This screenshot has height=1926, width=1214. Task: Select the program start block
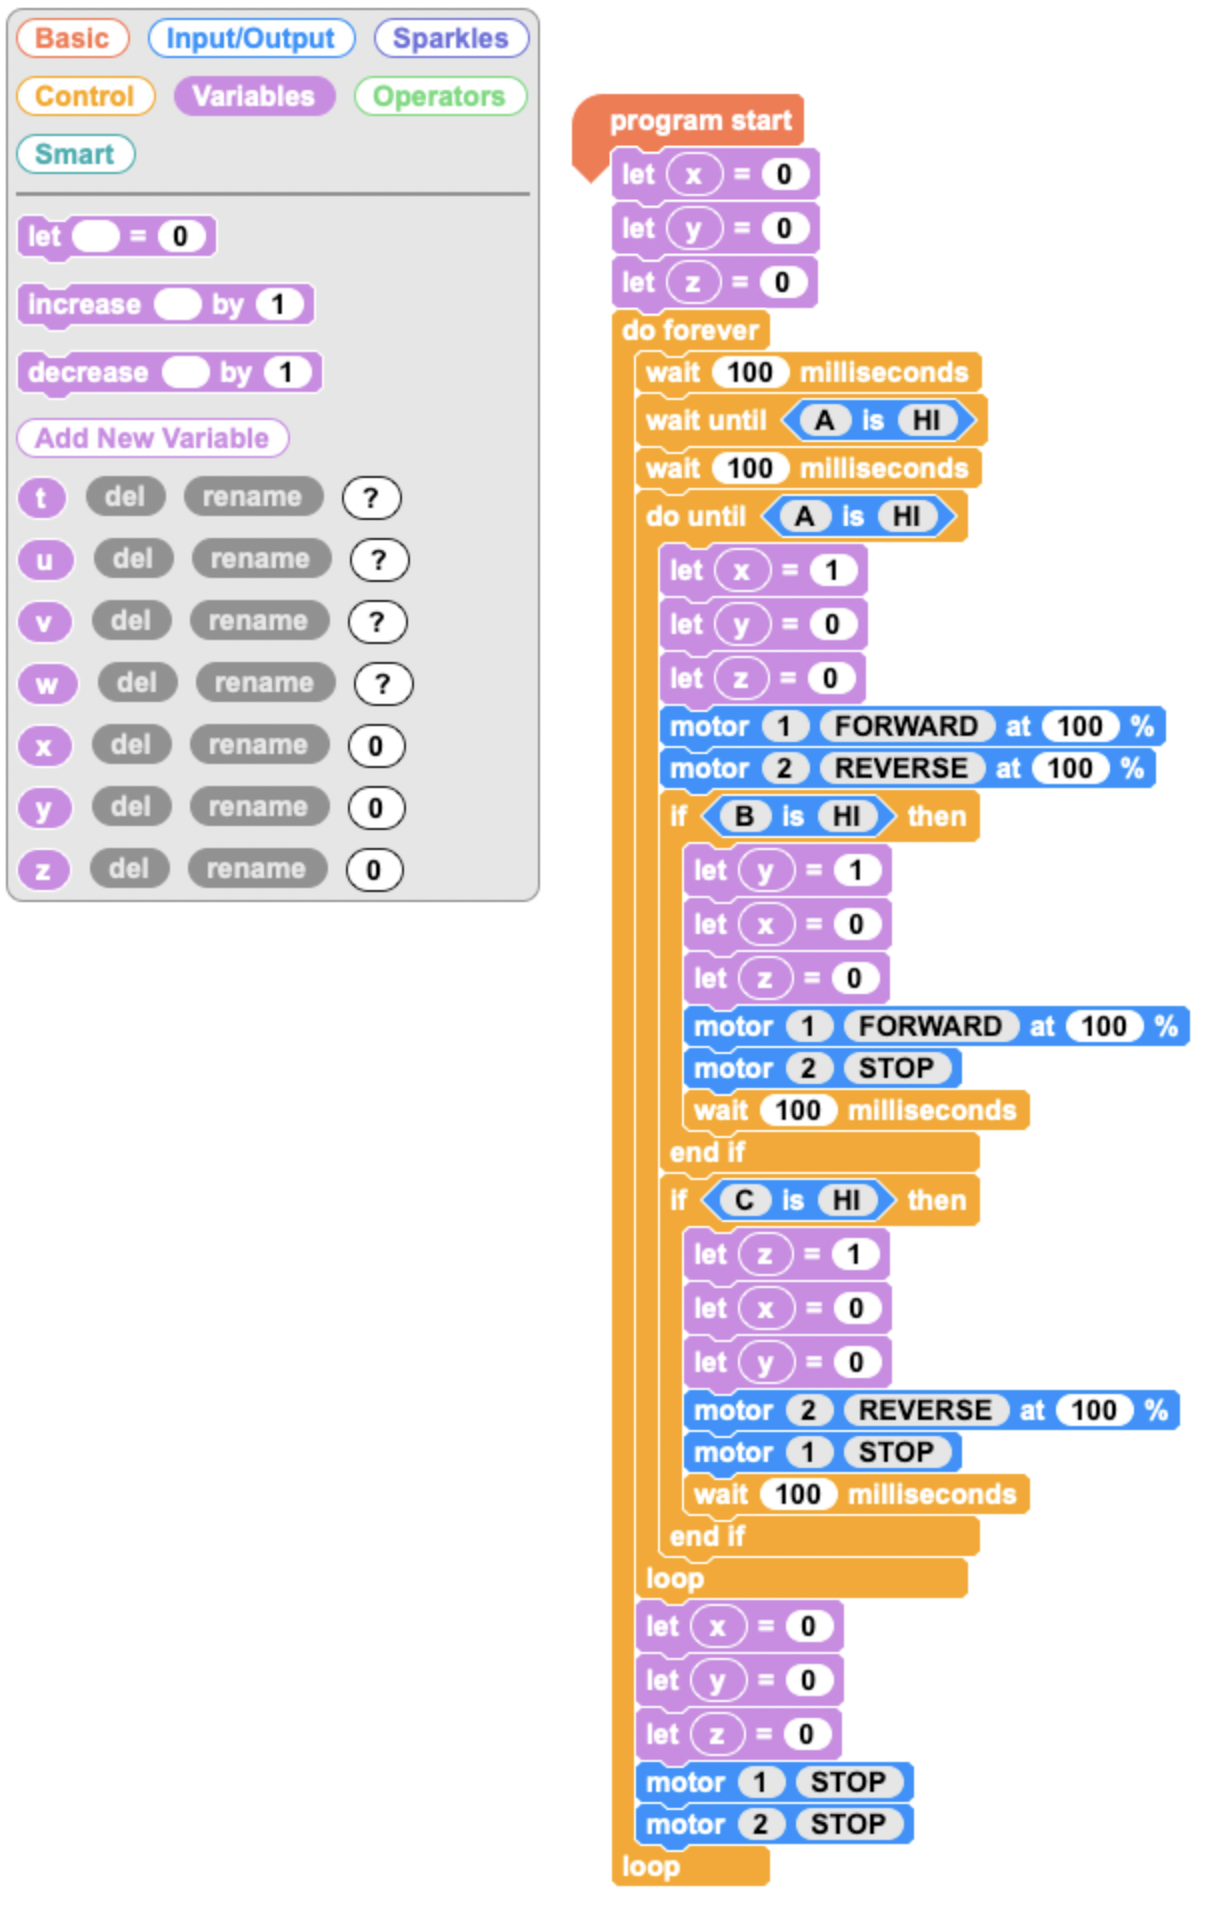700,120
